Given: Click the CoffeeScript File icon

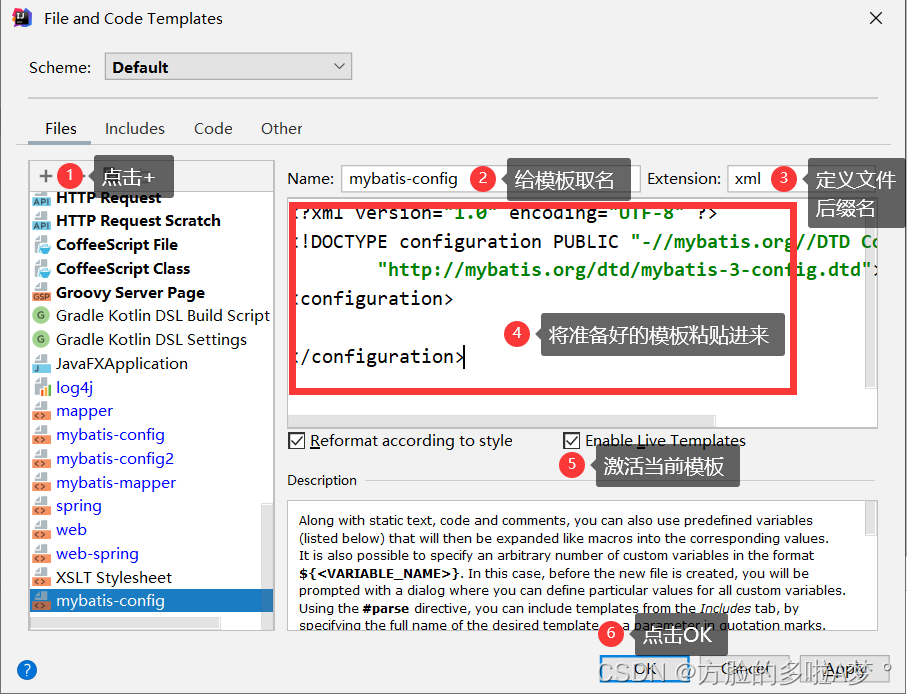Looking at the screenshot, I should [x=42, y=245].
